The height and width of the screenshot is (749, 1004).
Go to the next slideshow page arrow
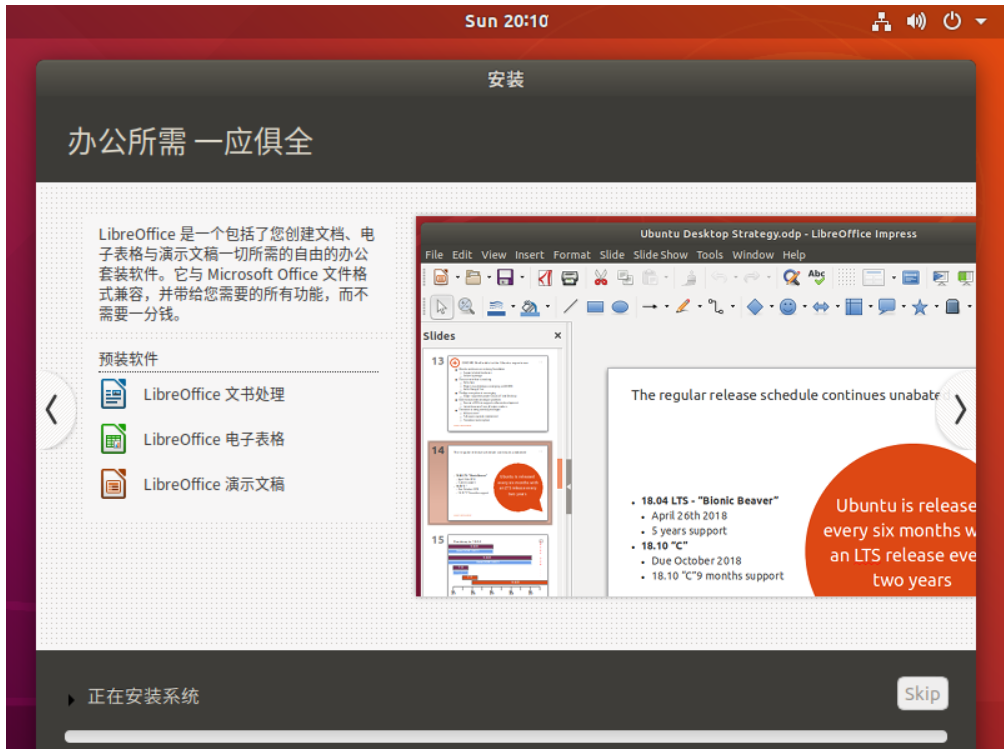[x=959, y=409]
